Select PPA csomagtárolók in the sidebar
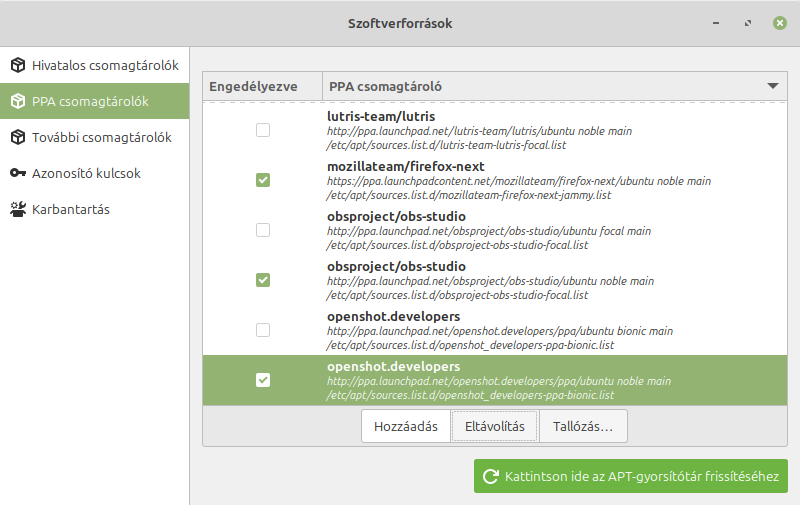The image size is (800, 505). pyautogui.click(x=94, y=101)
